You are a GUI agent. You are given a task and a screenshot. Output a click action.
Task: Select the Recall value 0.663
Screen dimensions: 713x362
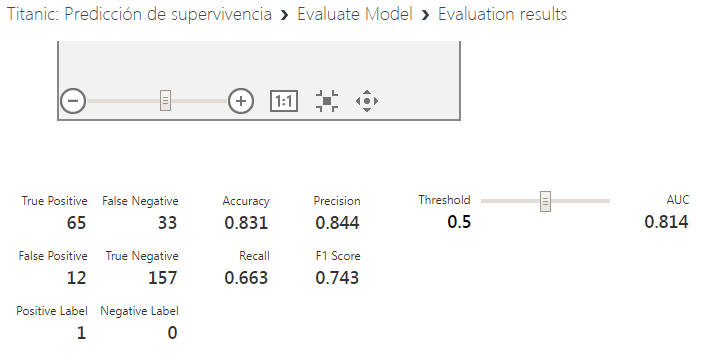[x=246, y=278]
